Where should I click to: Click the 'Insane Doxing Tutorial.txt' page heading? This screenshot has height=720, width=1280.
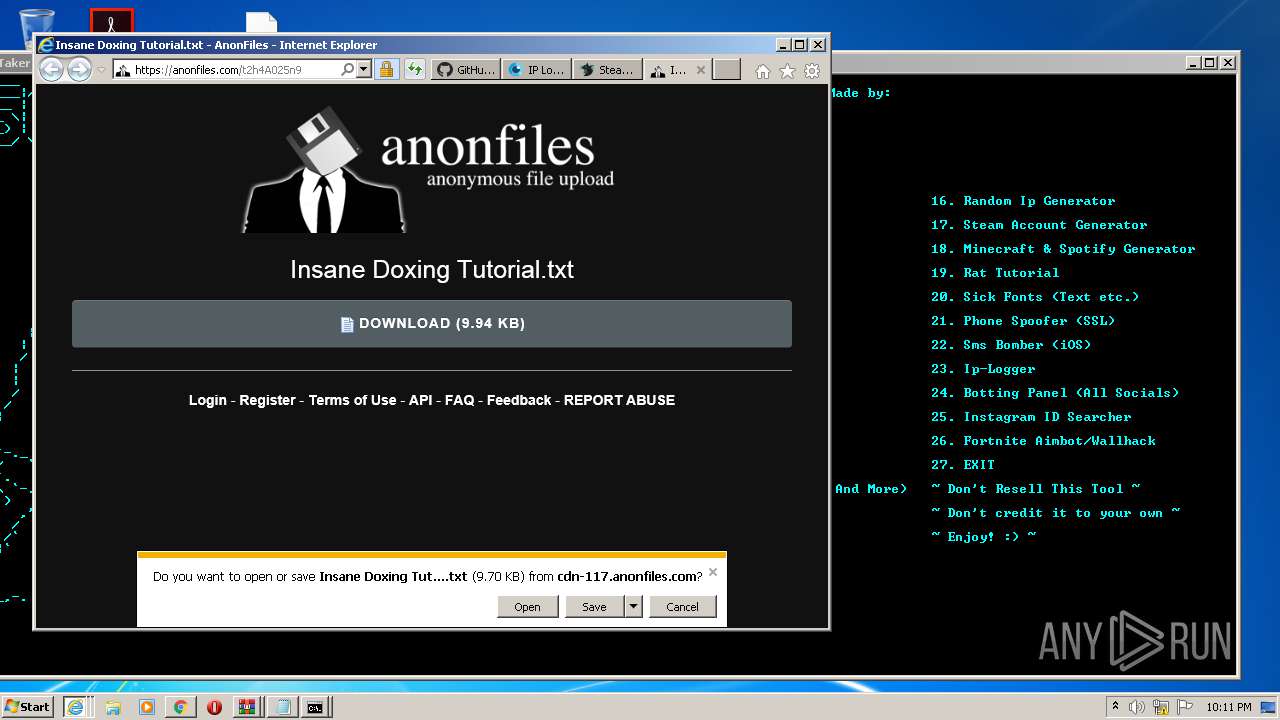tap(432, 270)
